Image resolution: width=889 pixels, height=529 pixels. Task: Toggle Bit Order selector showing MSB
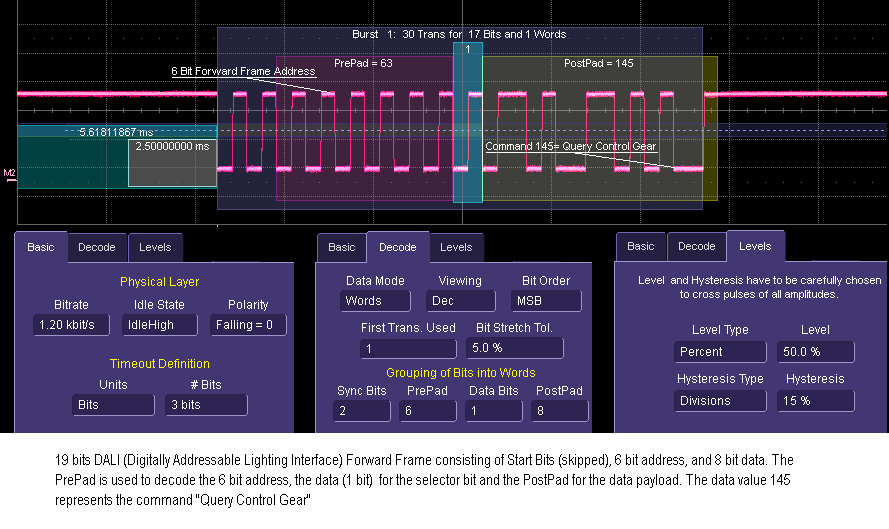[545, 301]
